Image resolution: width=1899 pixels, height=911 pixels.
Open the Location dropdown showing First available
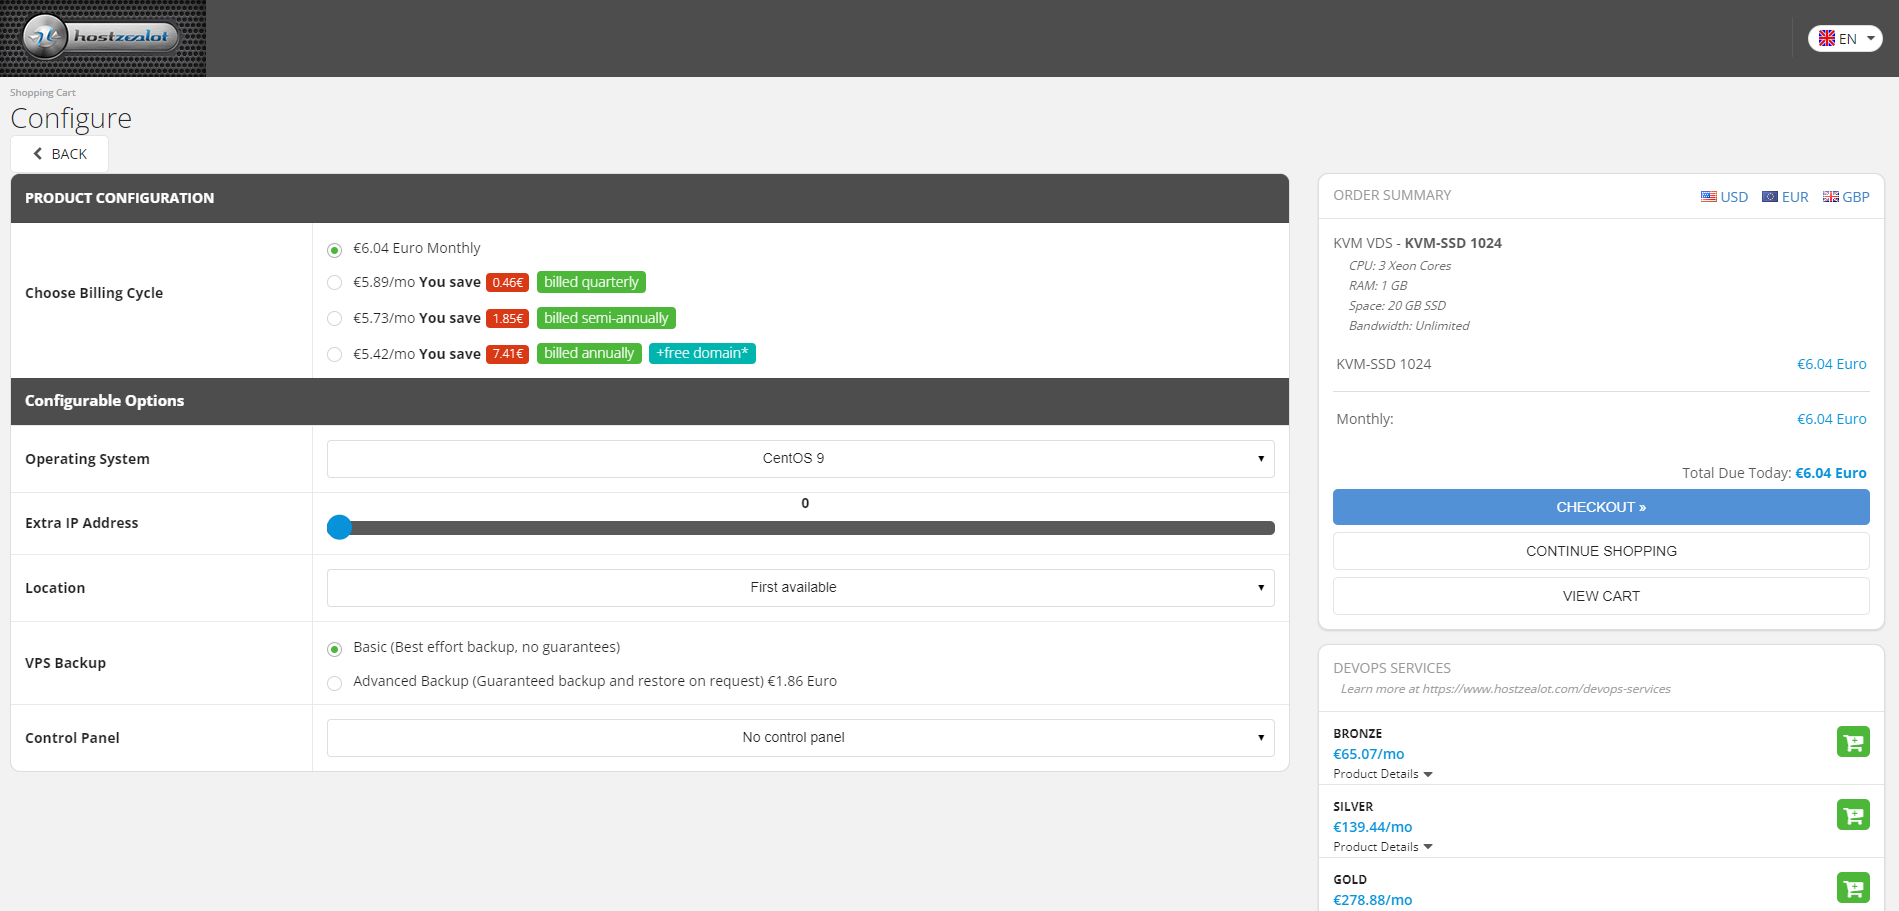[801, 588]
